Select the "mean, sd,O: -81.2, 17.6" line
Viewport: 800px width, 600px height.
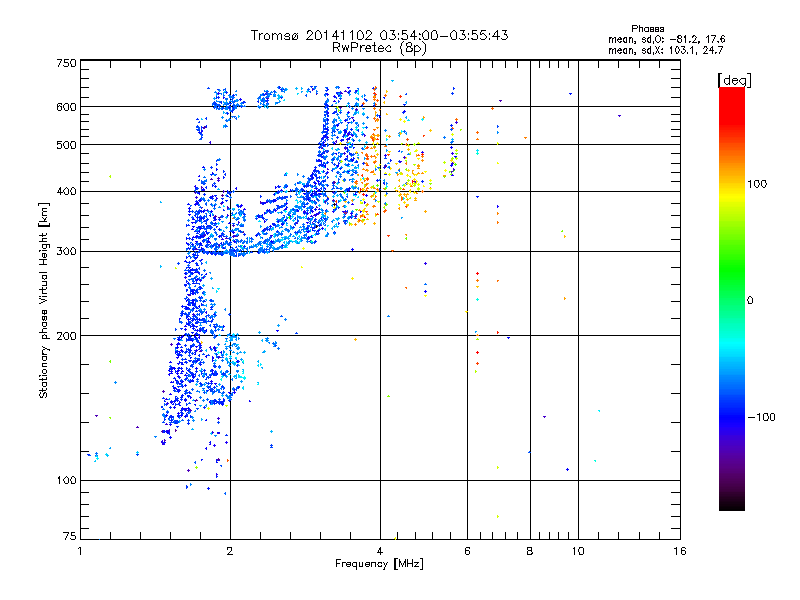[x=666, y=39]
